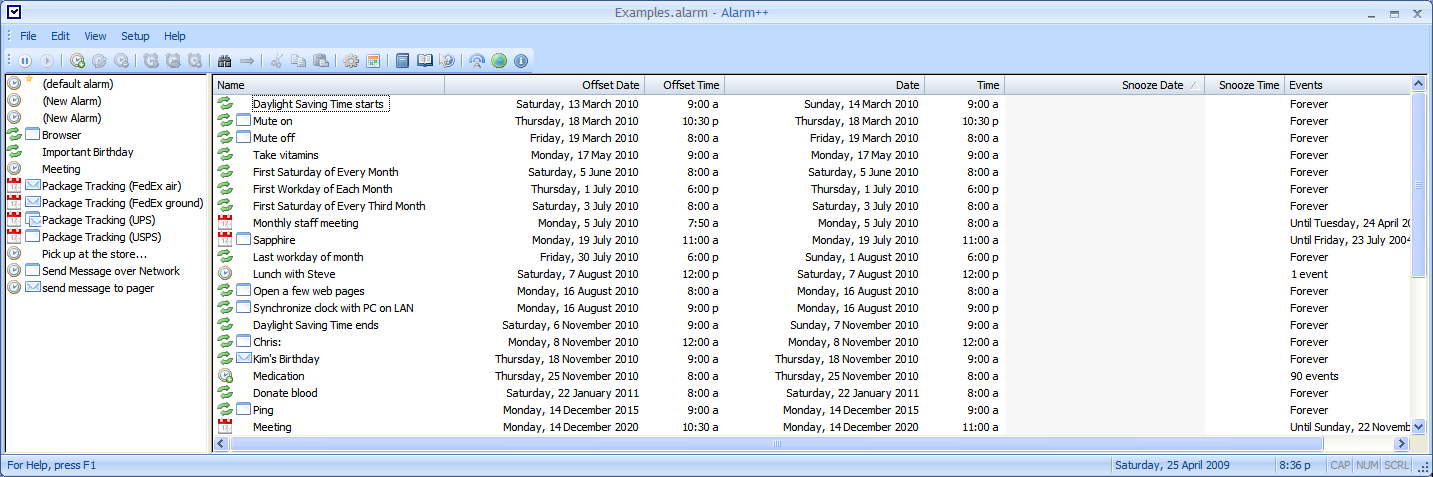Open the Setup menu

(x=135, y=36)
